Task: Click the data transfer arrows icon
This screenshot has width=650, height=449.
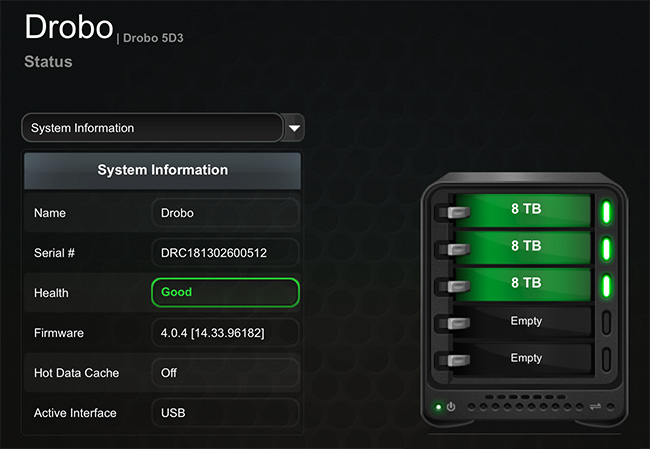Action: [x=595, y=406]
